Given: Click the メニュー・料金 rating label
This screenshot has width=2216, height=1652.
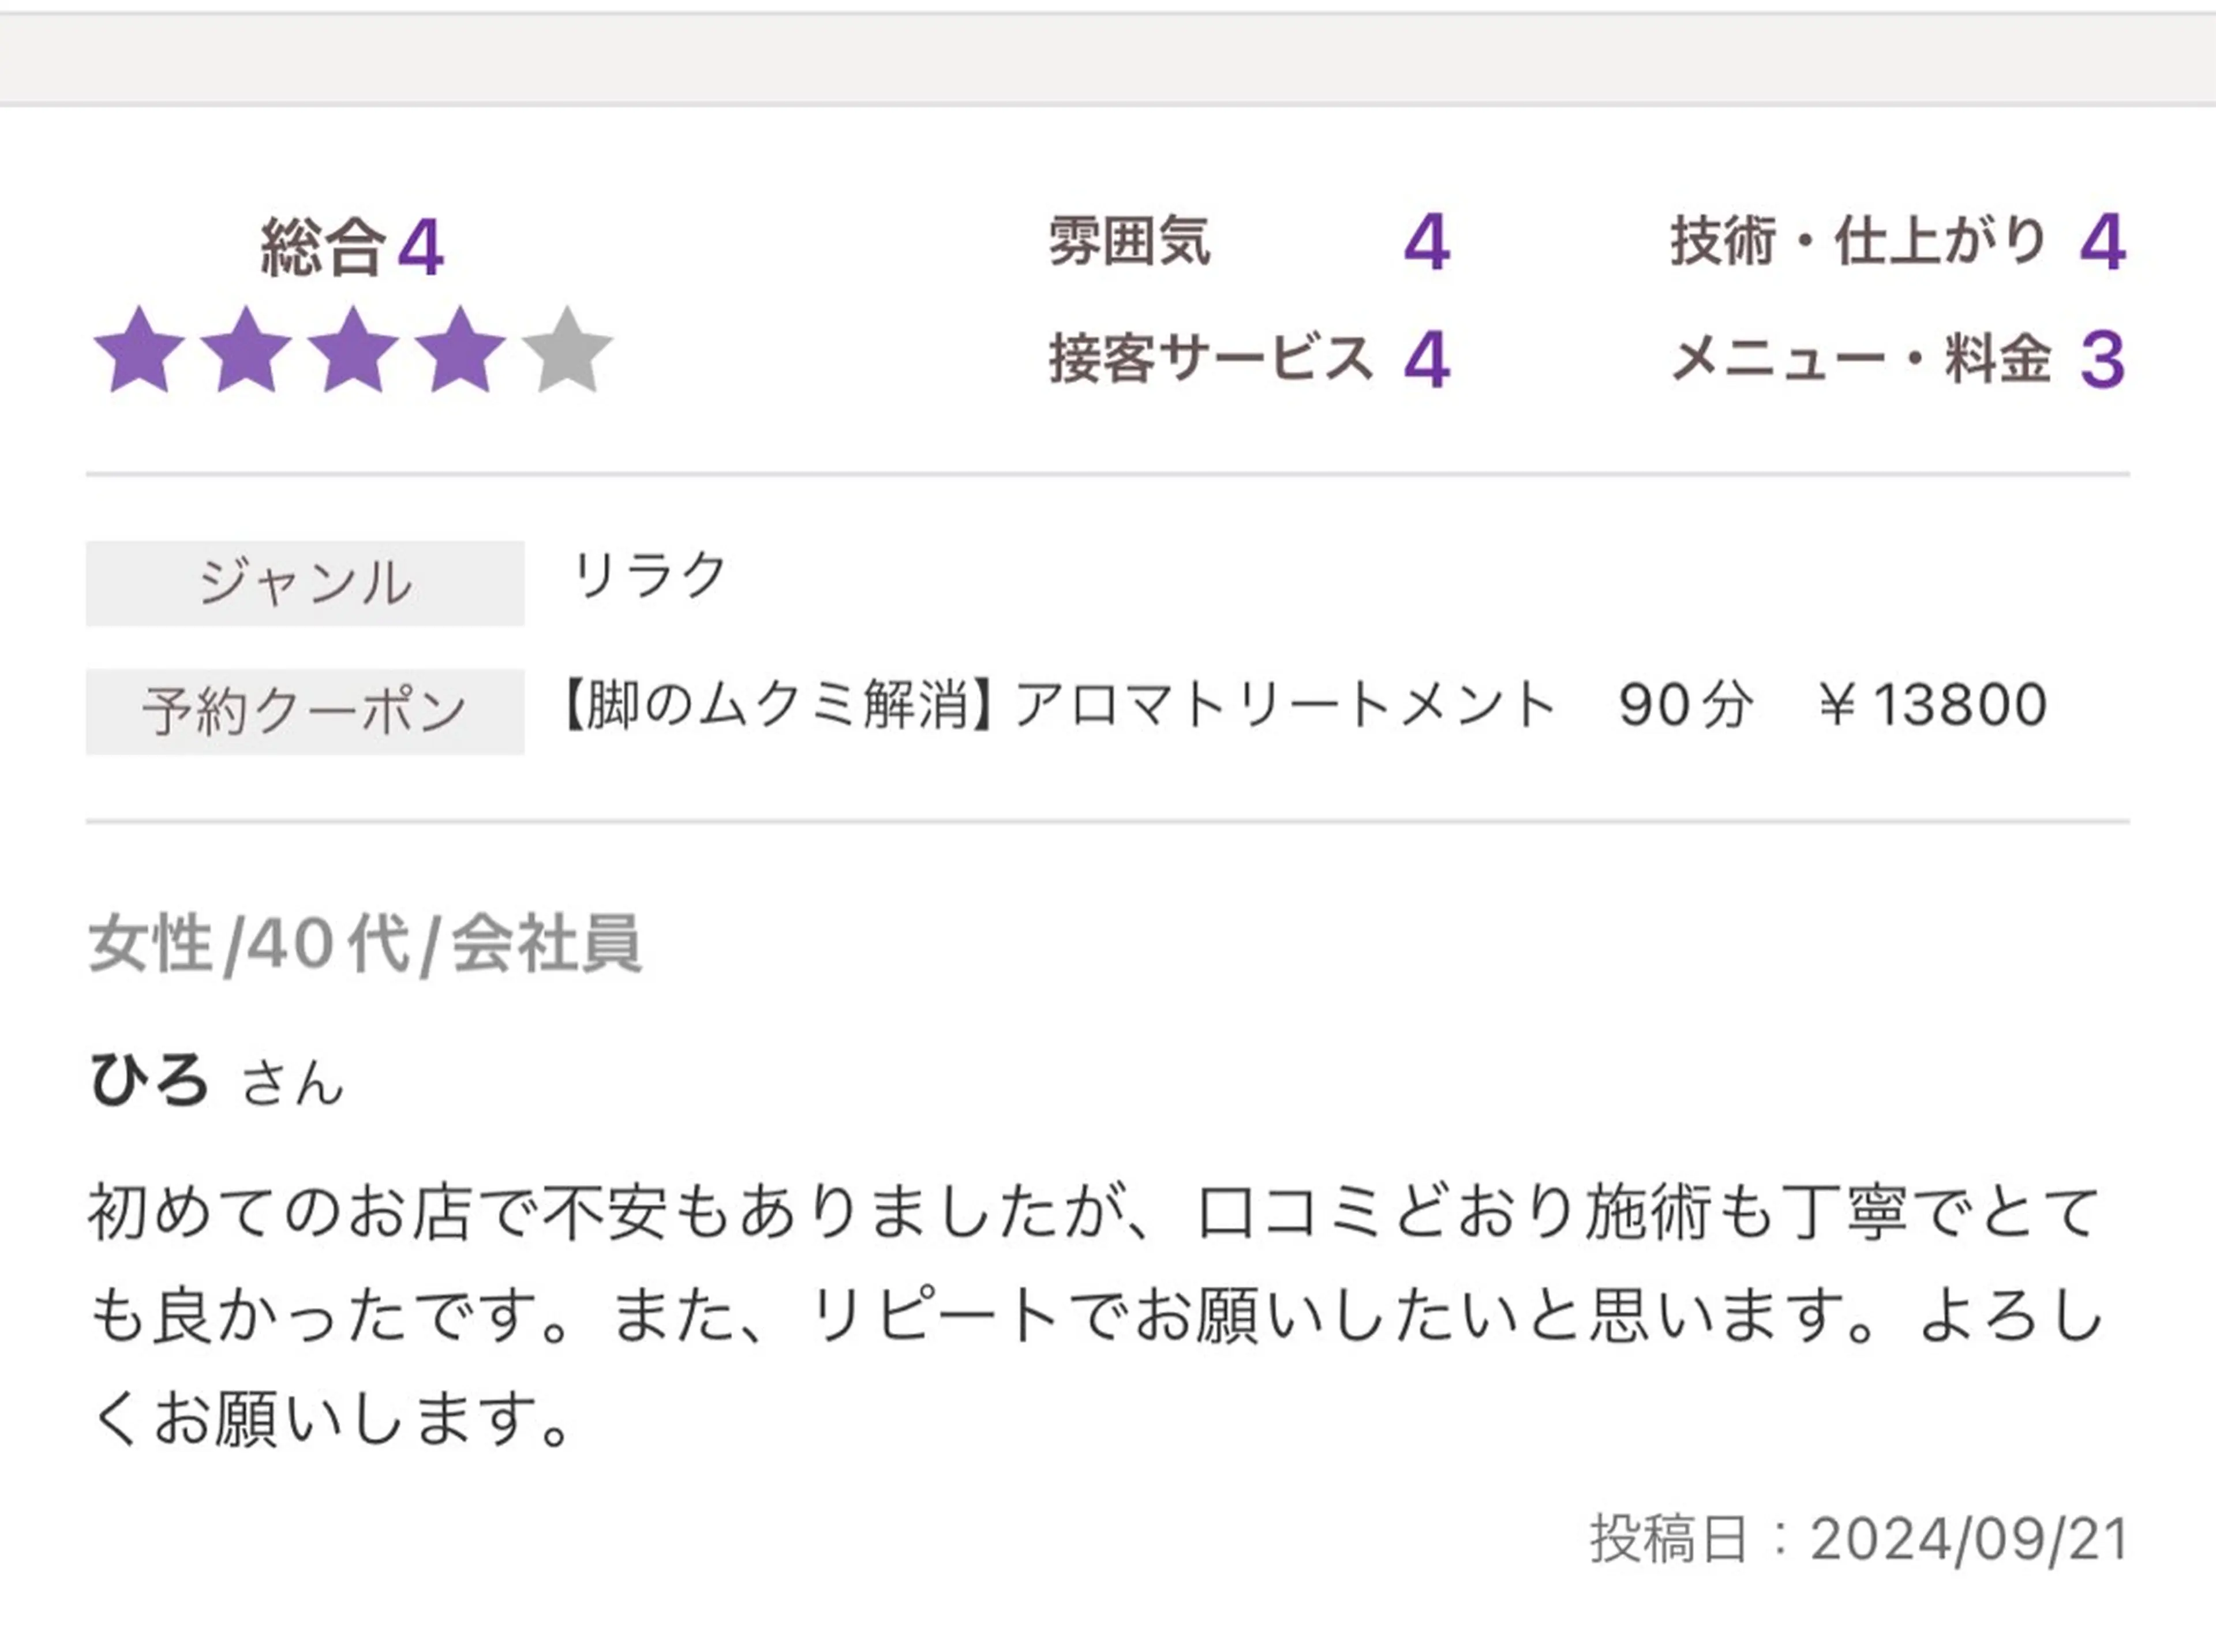Looking at the screenshot, I should (x=1861, y=359).
